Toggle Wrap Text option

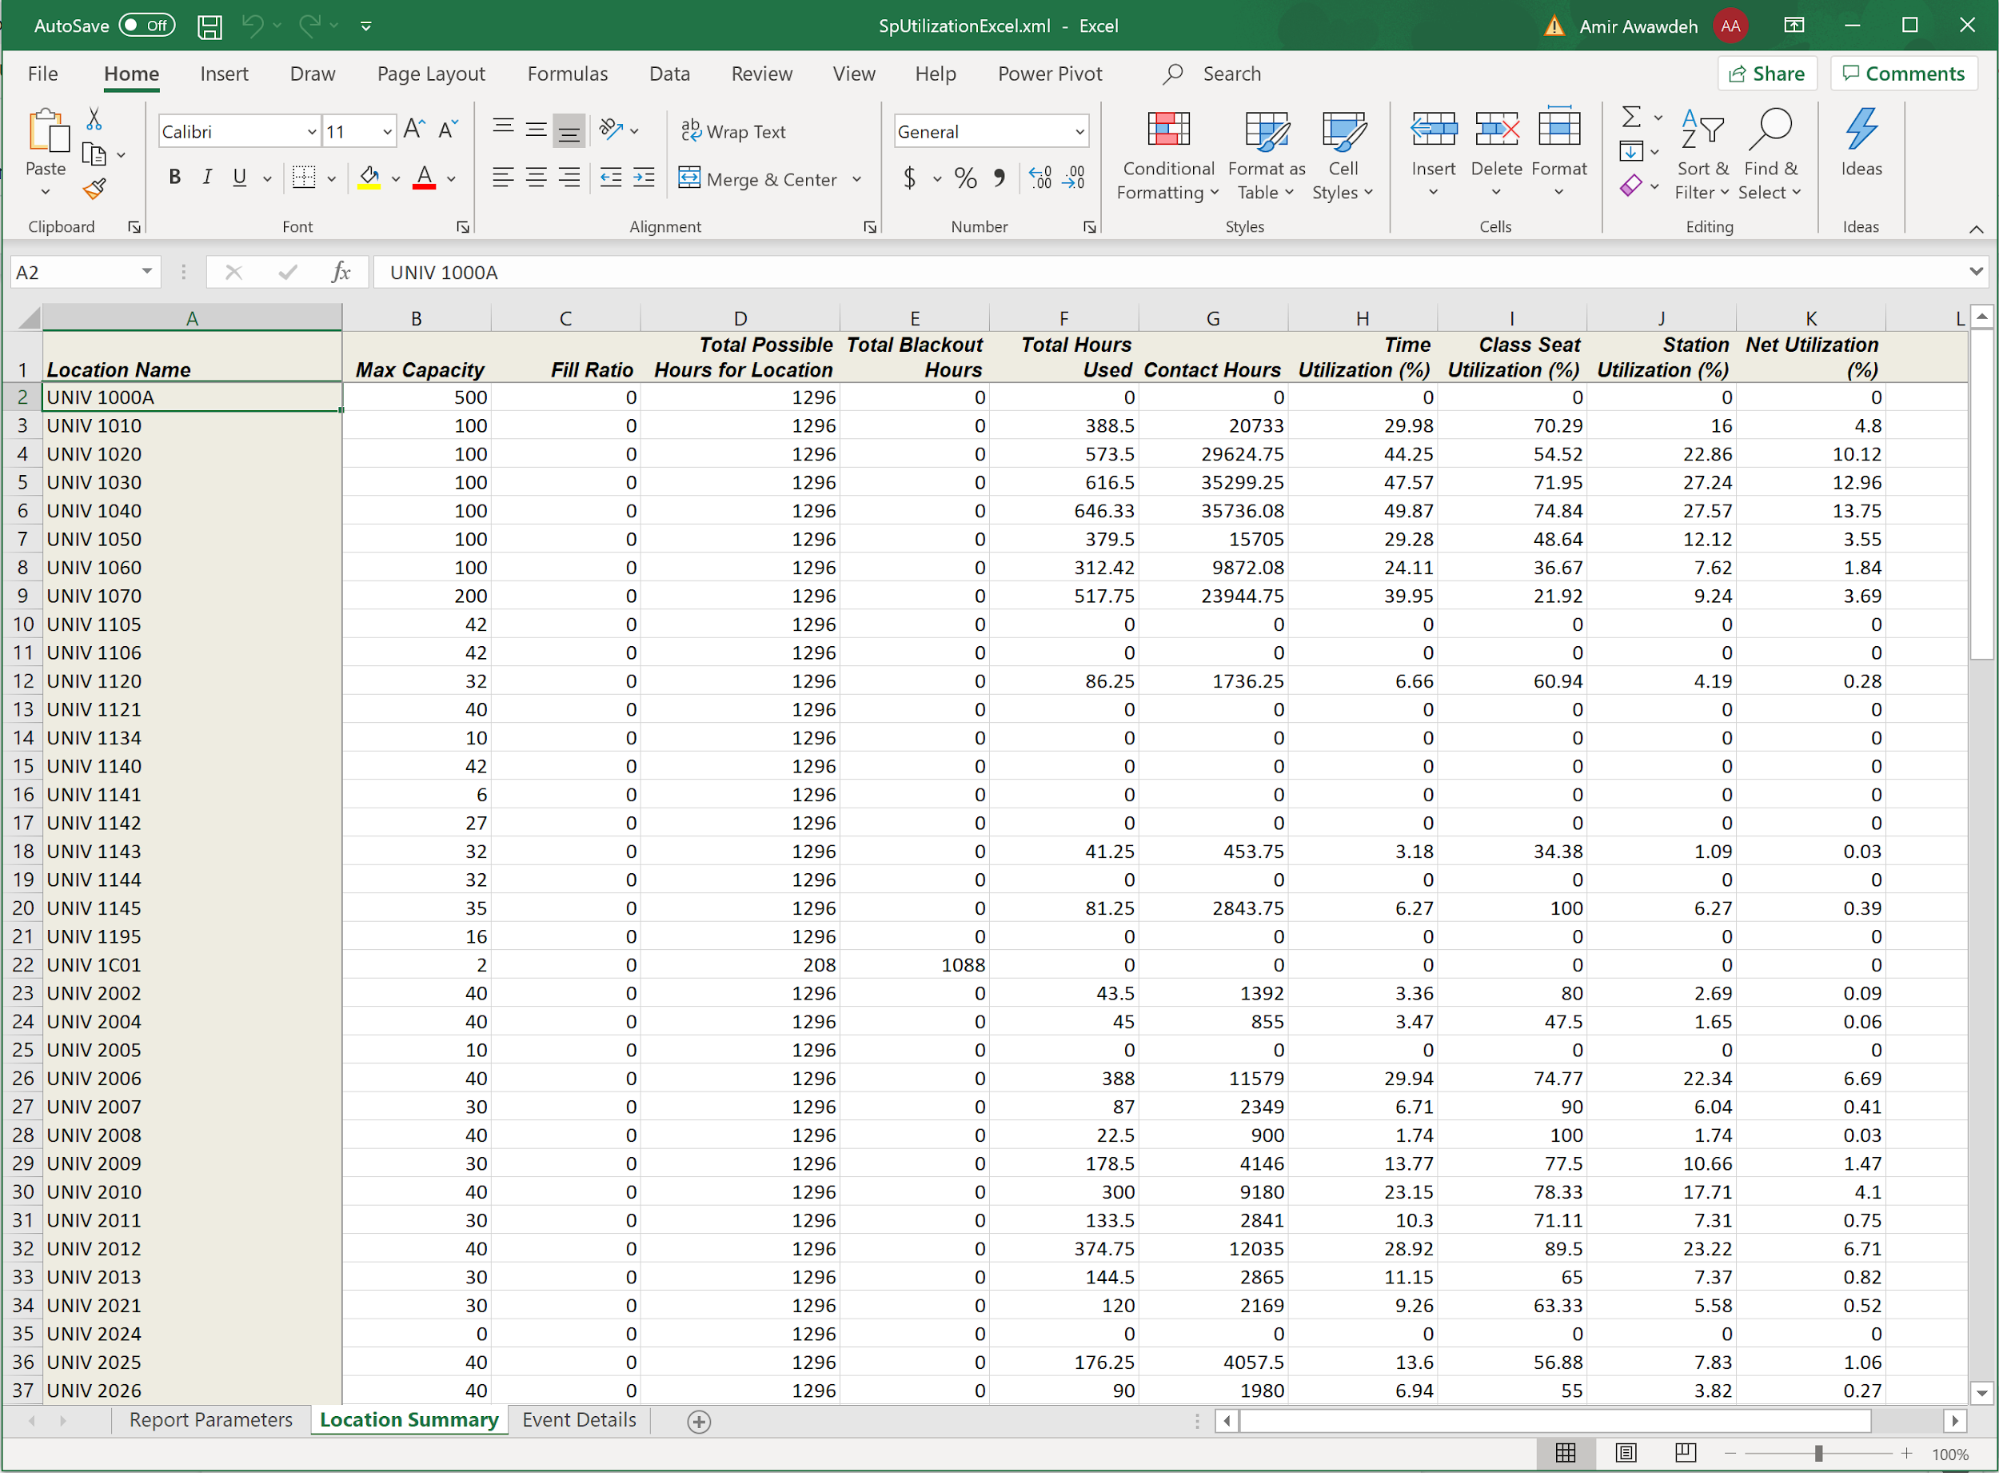tap(733, 131)
